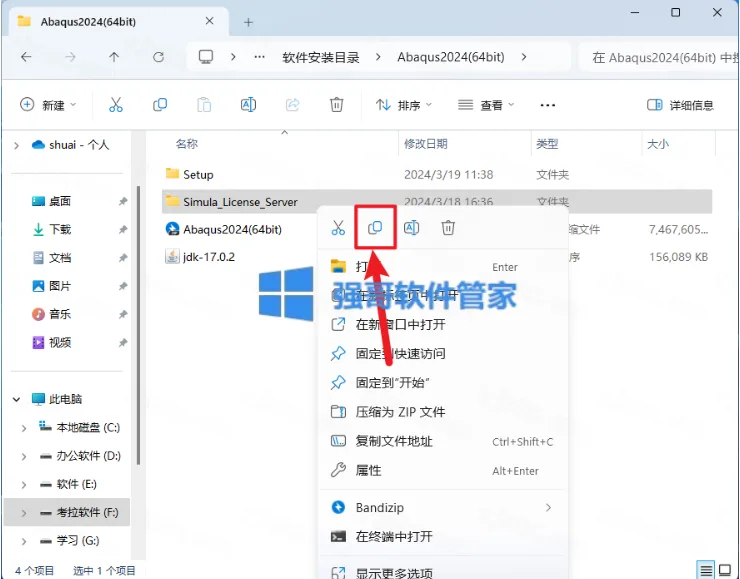Screen dimensions: 740x579
Task: Expand the shuai - 个人 OneDrive node
Action: tap(17, 145)
